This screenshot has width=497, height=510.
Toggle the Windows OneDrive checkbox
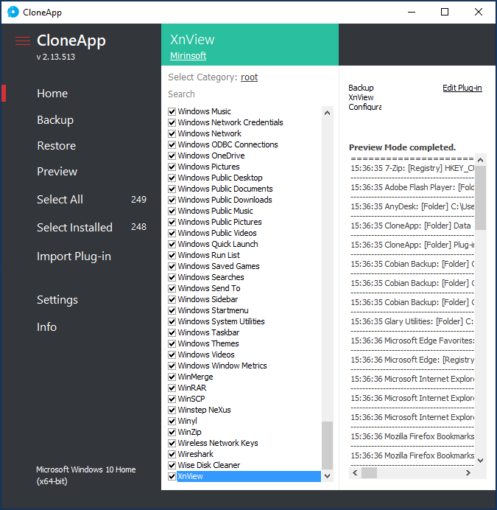pos(172,156)
